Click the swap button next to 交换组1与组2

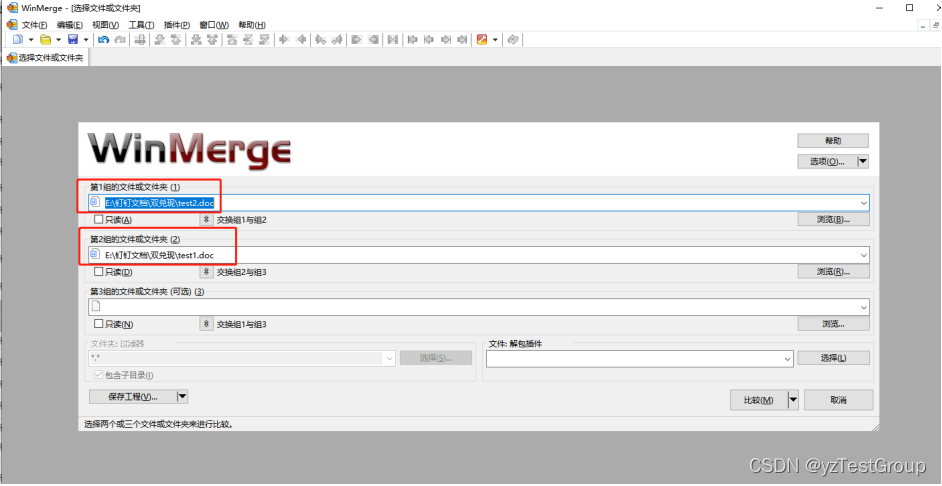tap(206, 219)
